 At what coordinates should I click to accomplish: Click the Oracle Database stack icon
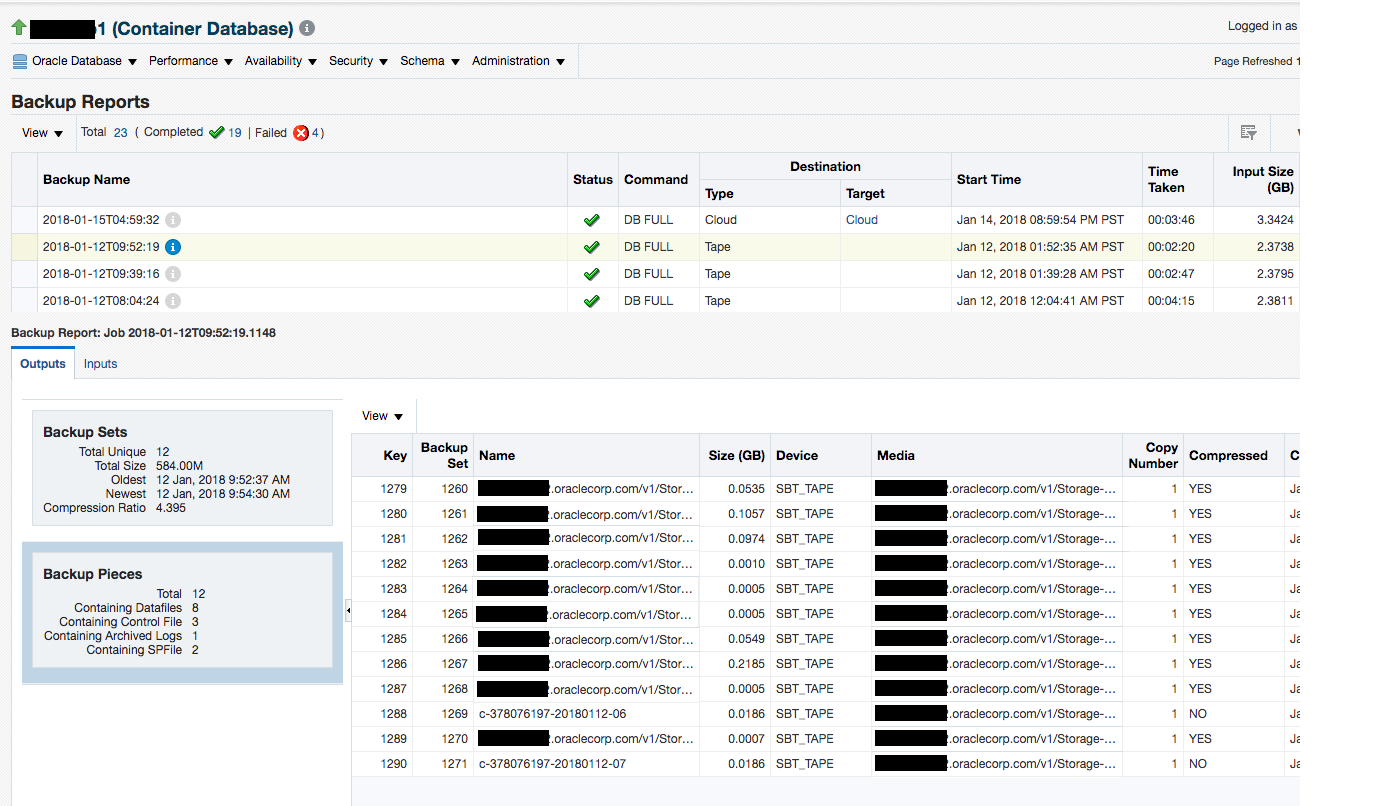[x=20, y=62]
